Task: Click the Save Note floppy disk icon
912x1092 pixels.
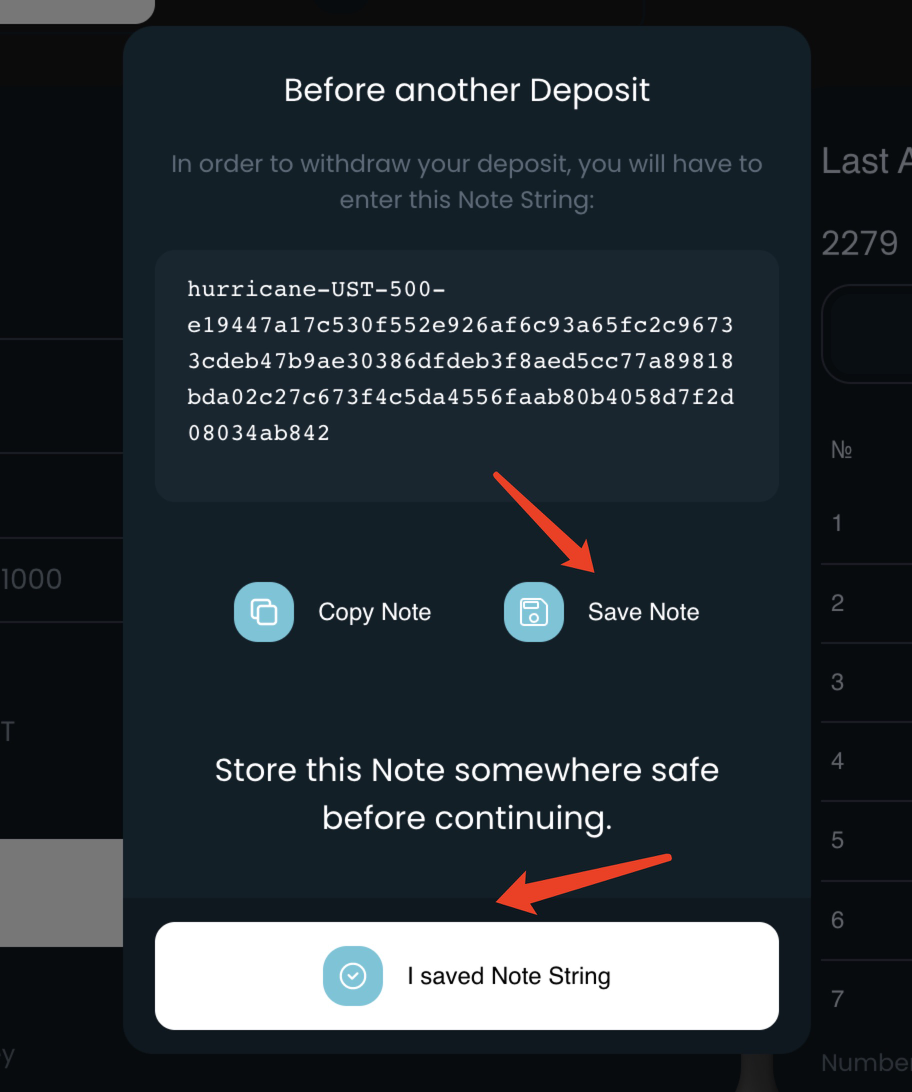Action: [534, 612]
